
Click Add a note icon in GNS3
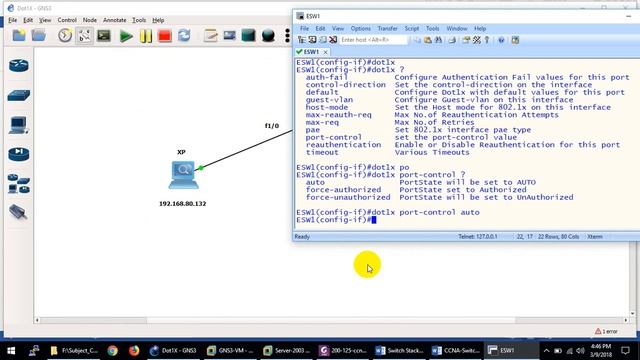click(211, 36)
